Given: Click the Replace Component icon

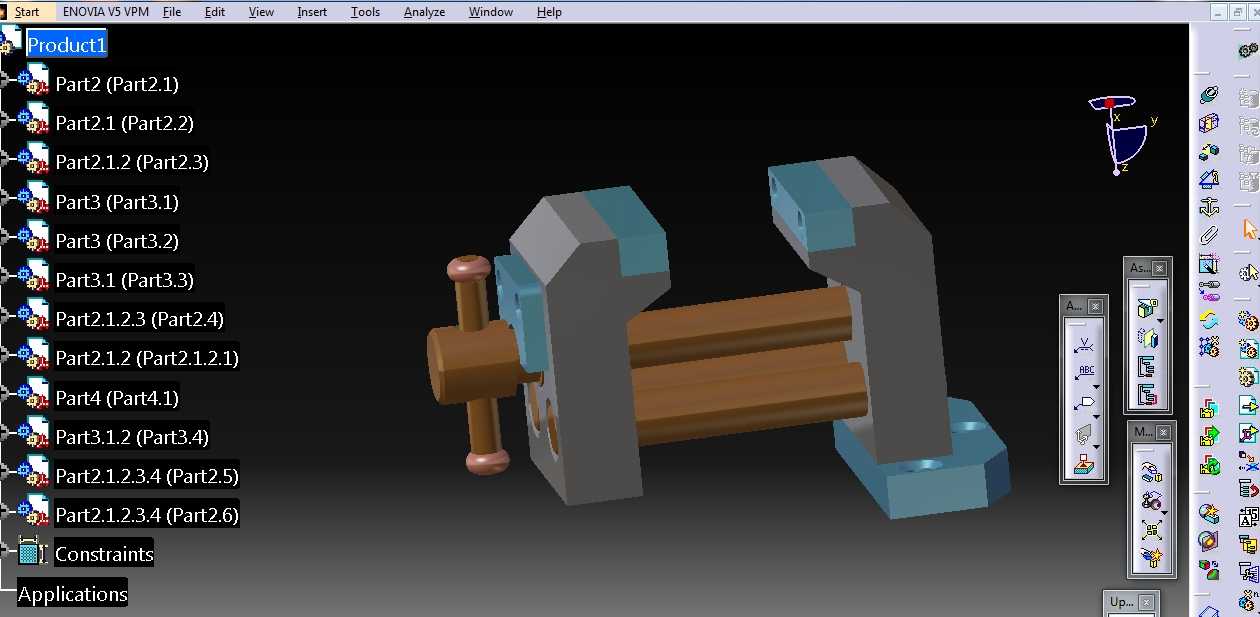Looking at the screenshot, I should pos(1248,461).
